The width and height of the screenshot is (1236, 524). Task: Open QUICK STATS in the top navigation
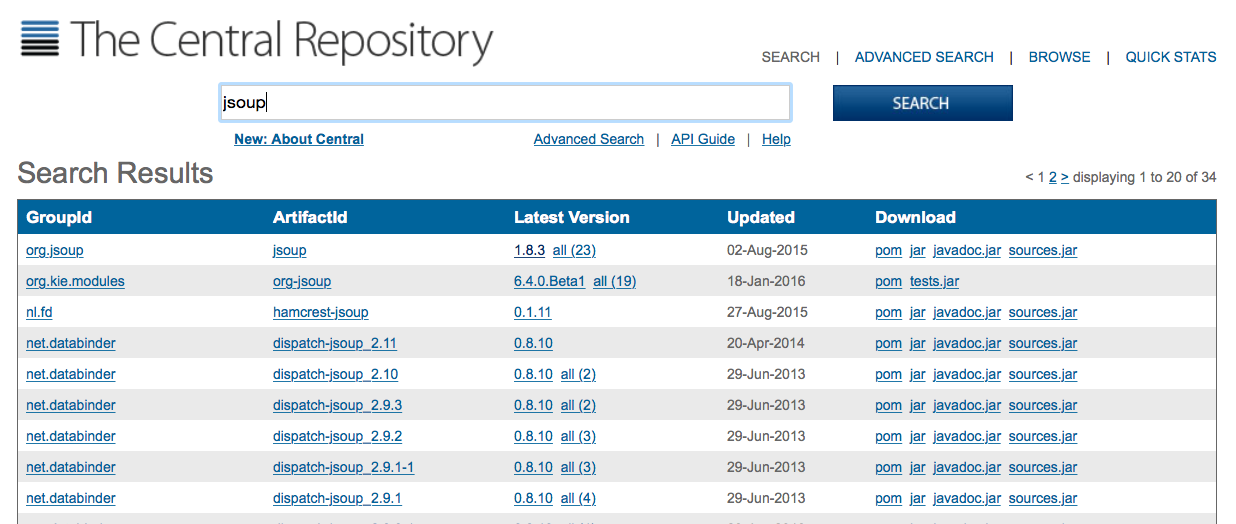pos(1171,57)
